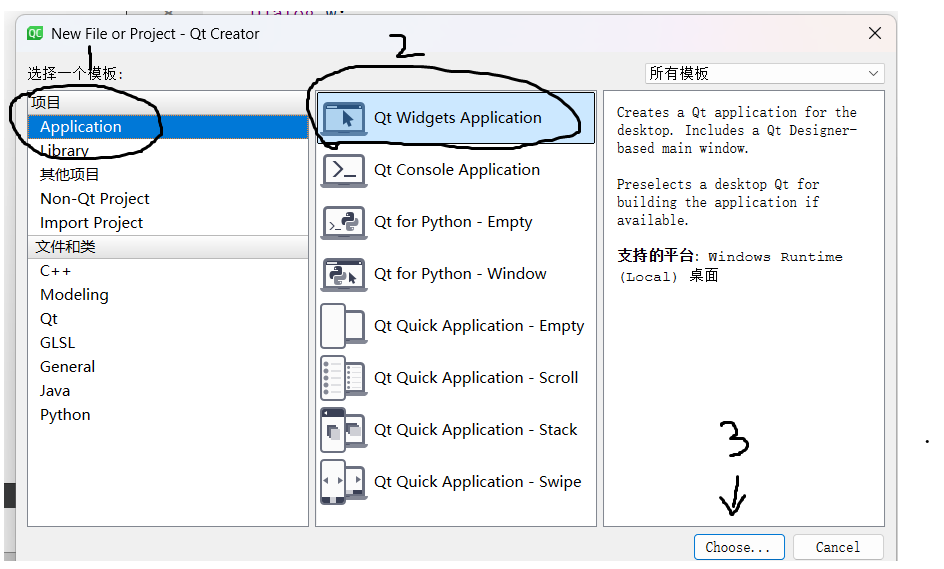The width and height of the screenshot is (944, 569).
Task: Click the 支持的平台 platform info text
Action: point(730,266)
